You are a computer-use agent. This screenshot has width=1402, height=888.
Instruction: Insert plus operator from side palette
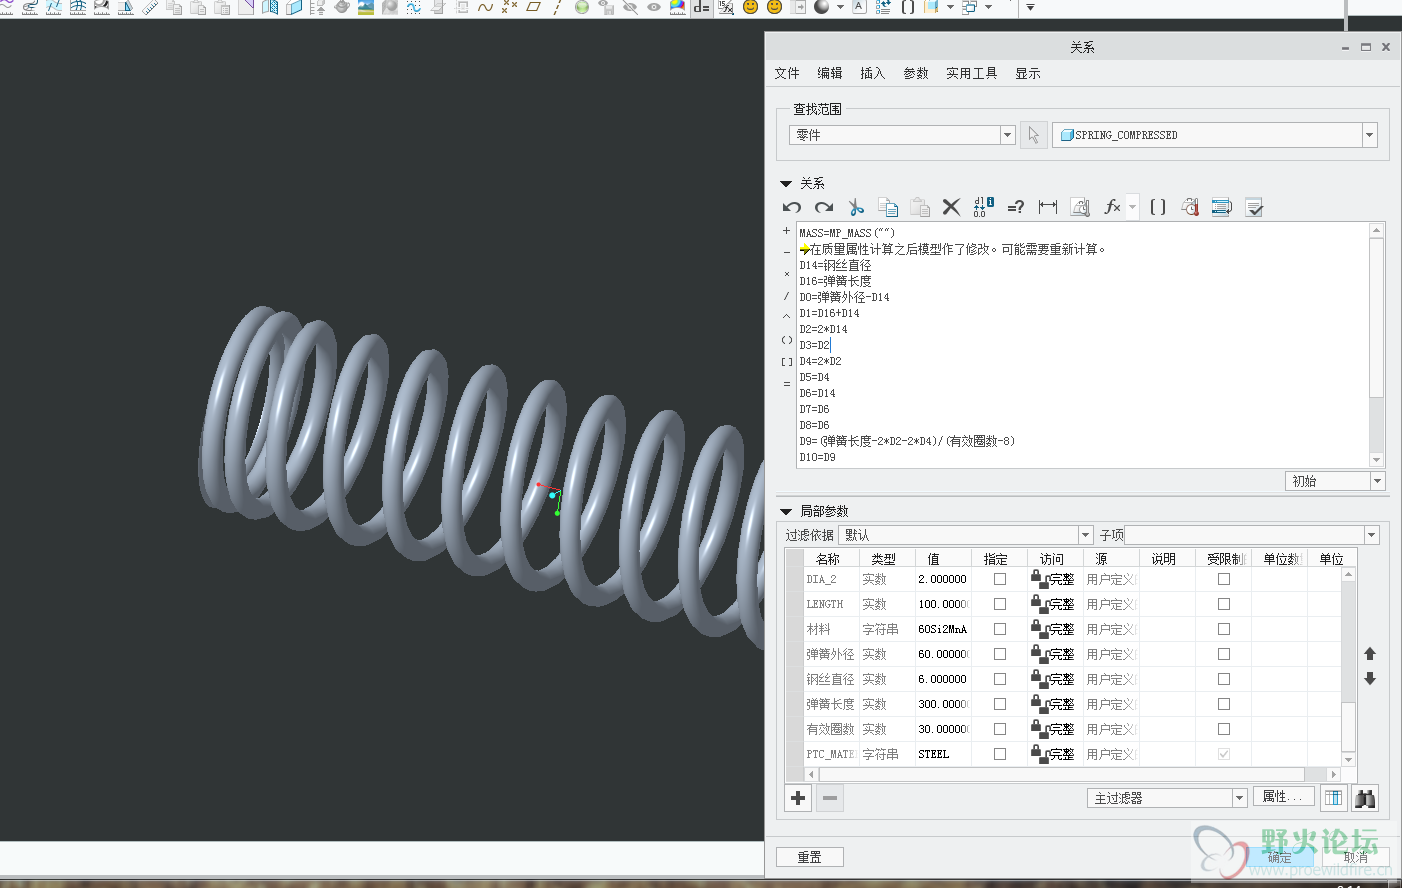coord(787,231)
